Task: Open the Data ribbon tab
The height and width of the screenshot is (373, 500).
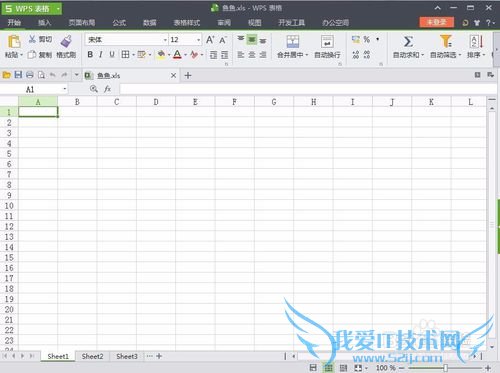Action: tap(150, 22)
